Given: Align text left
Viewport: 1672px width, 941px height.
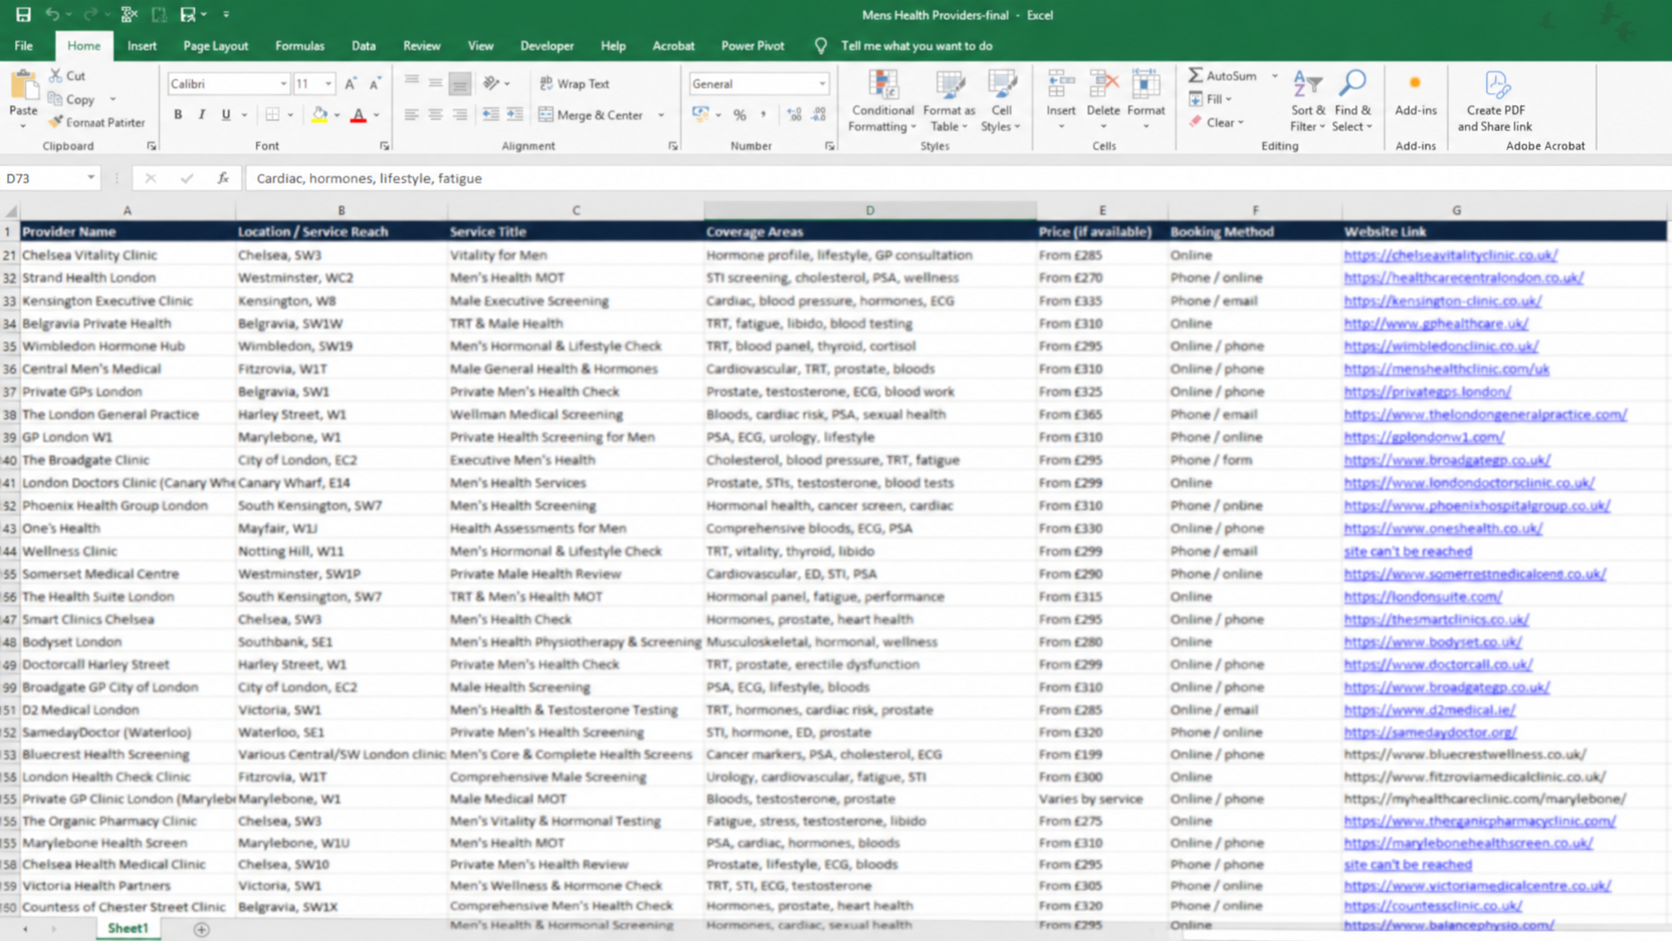Looking at the screenshot, I should point(411,115).
